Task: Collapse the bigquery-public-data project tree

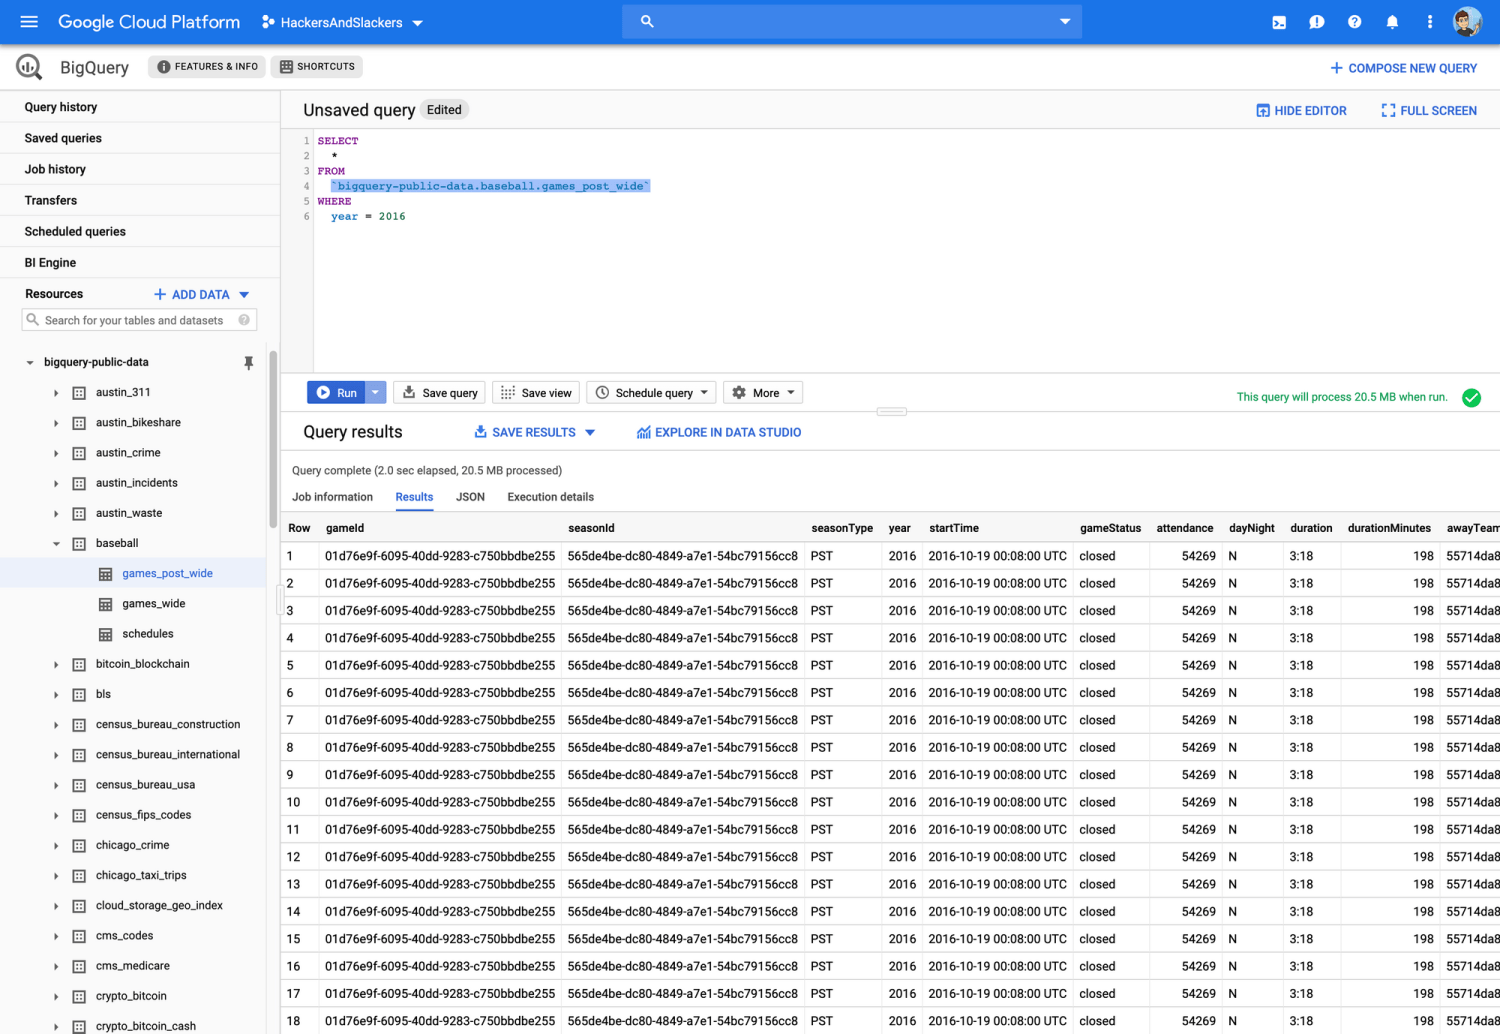Action: (30, 363)
